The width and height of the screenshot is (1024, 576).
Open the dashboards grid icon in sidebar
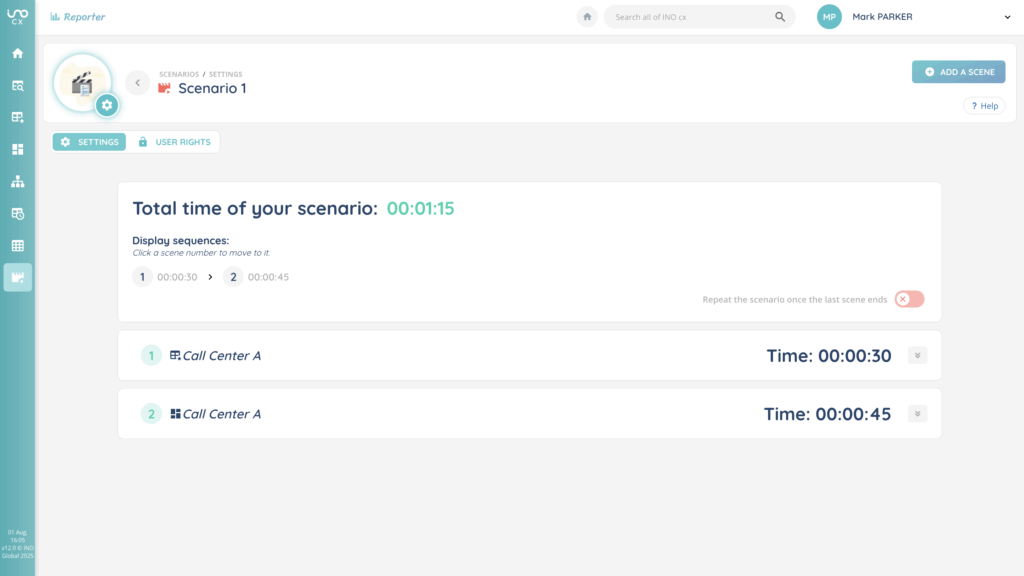tap(17, 149)
